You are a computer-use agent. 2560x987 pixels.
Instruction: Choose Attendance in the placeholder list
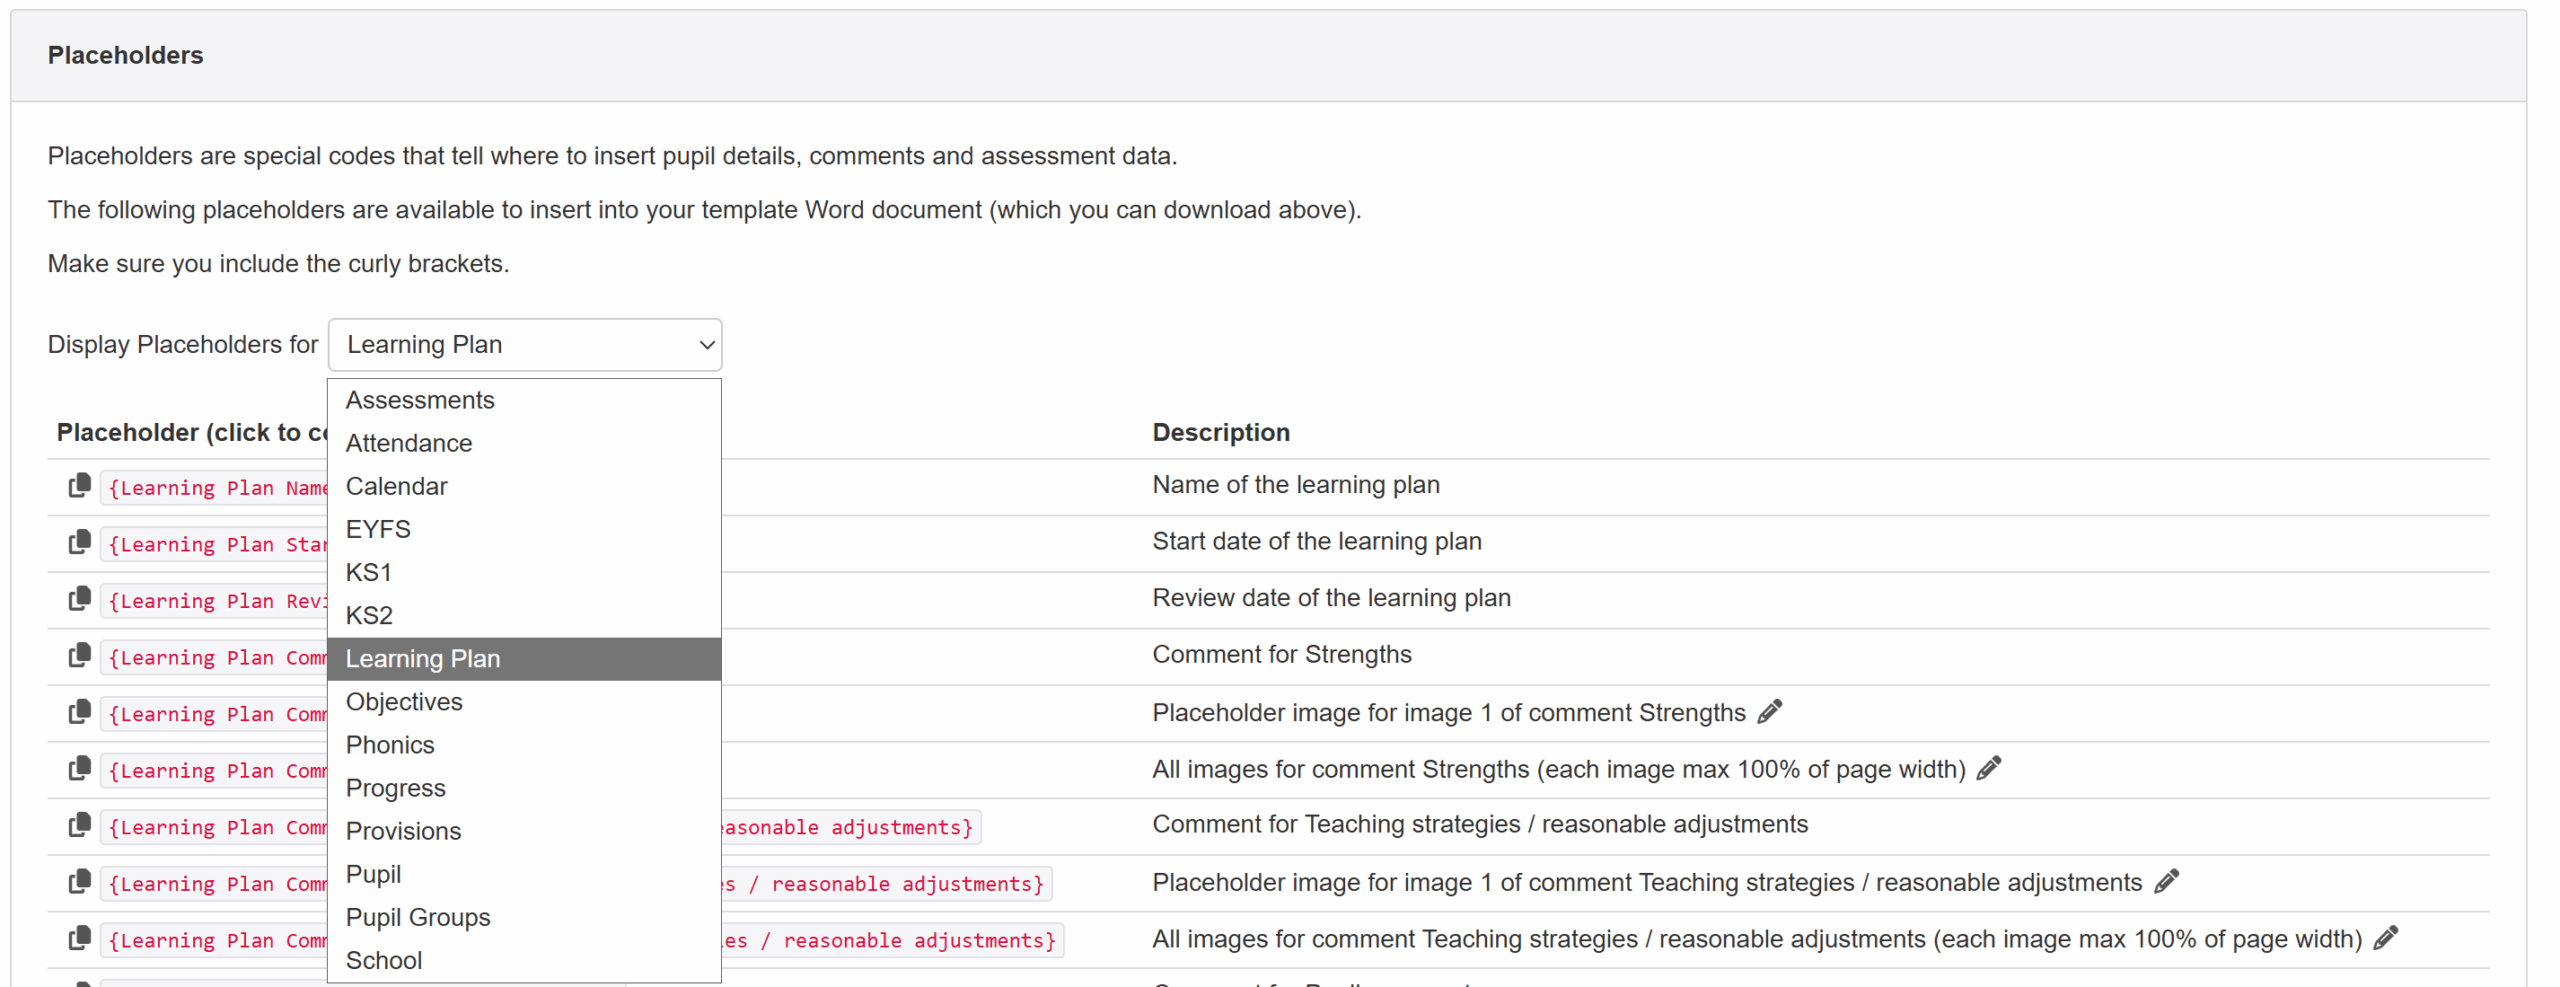409,443
